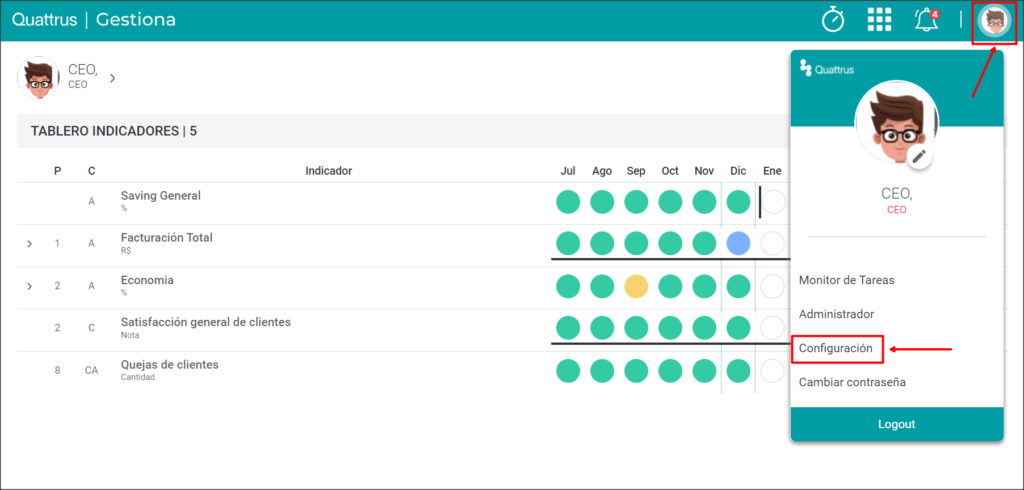Click the red CEO role in profile panel
Image resolution: width=1024 pixels, height=490 pixels.
click(x=897, y=210)
